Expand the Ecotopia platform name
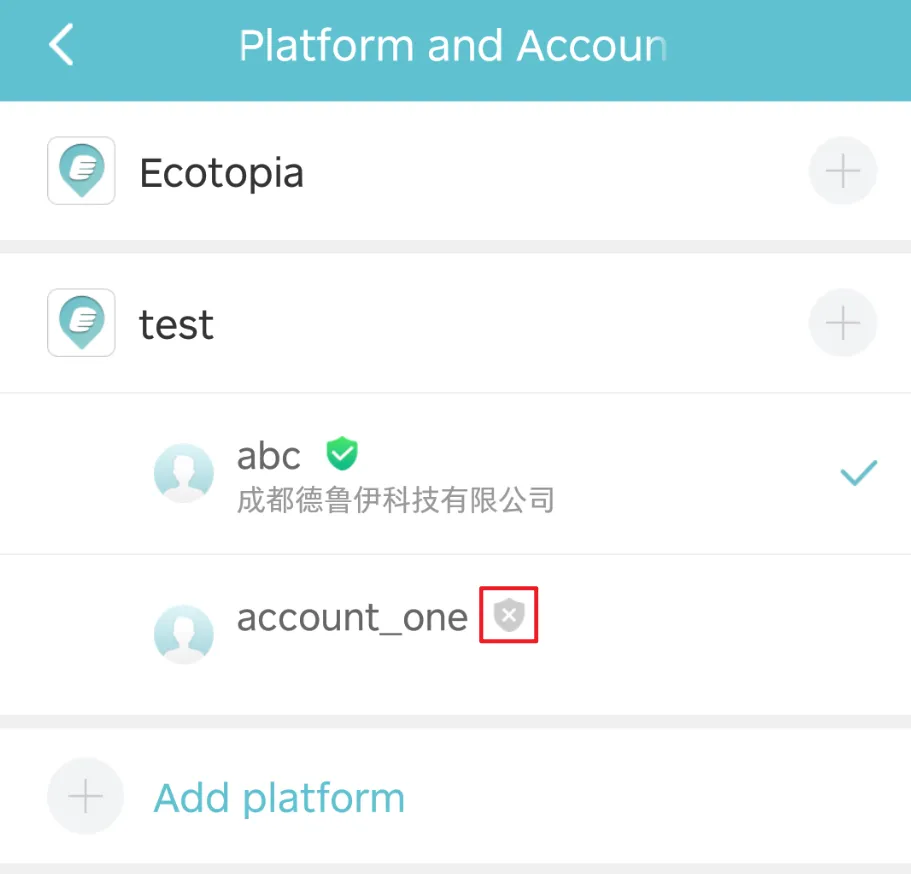Viewport: 911px width, 874px height. 221,173
